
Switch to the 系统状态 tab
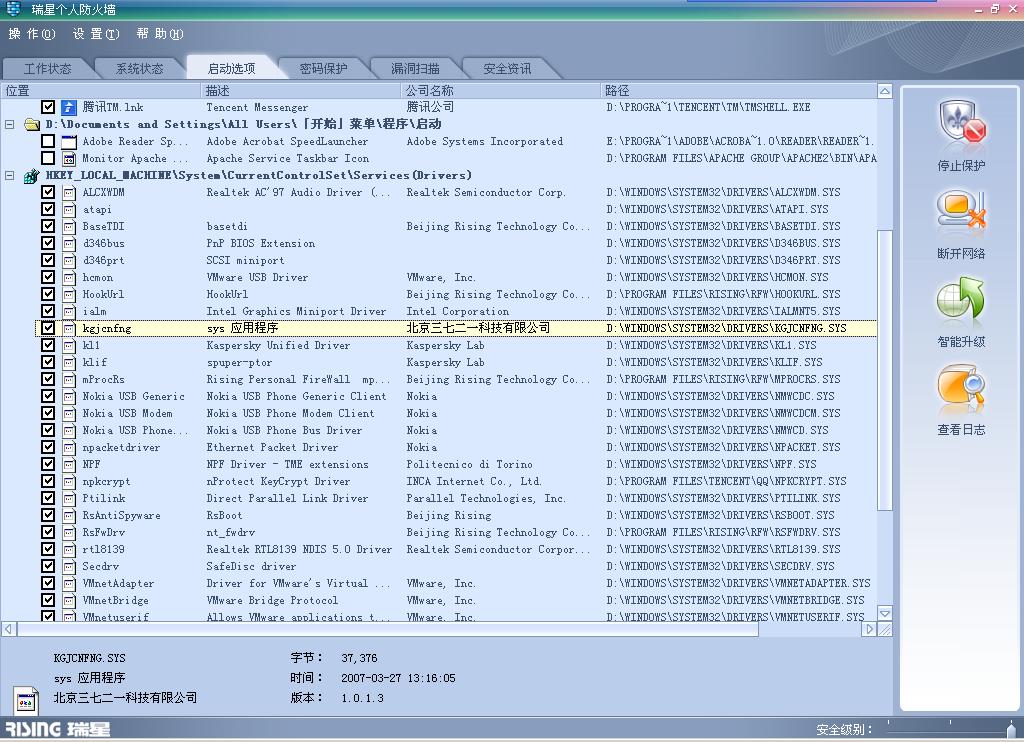(139, 68)
